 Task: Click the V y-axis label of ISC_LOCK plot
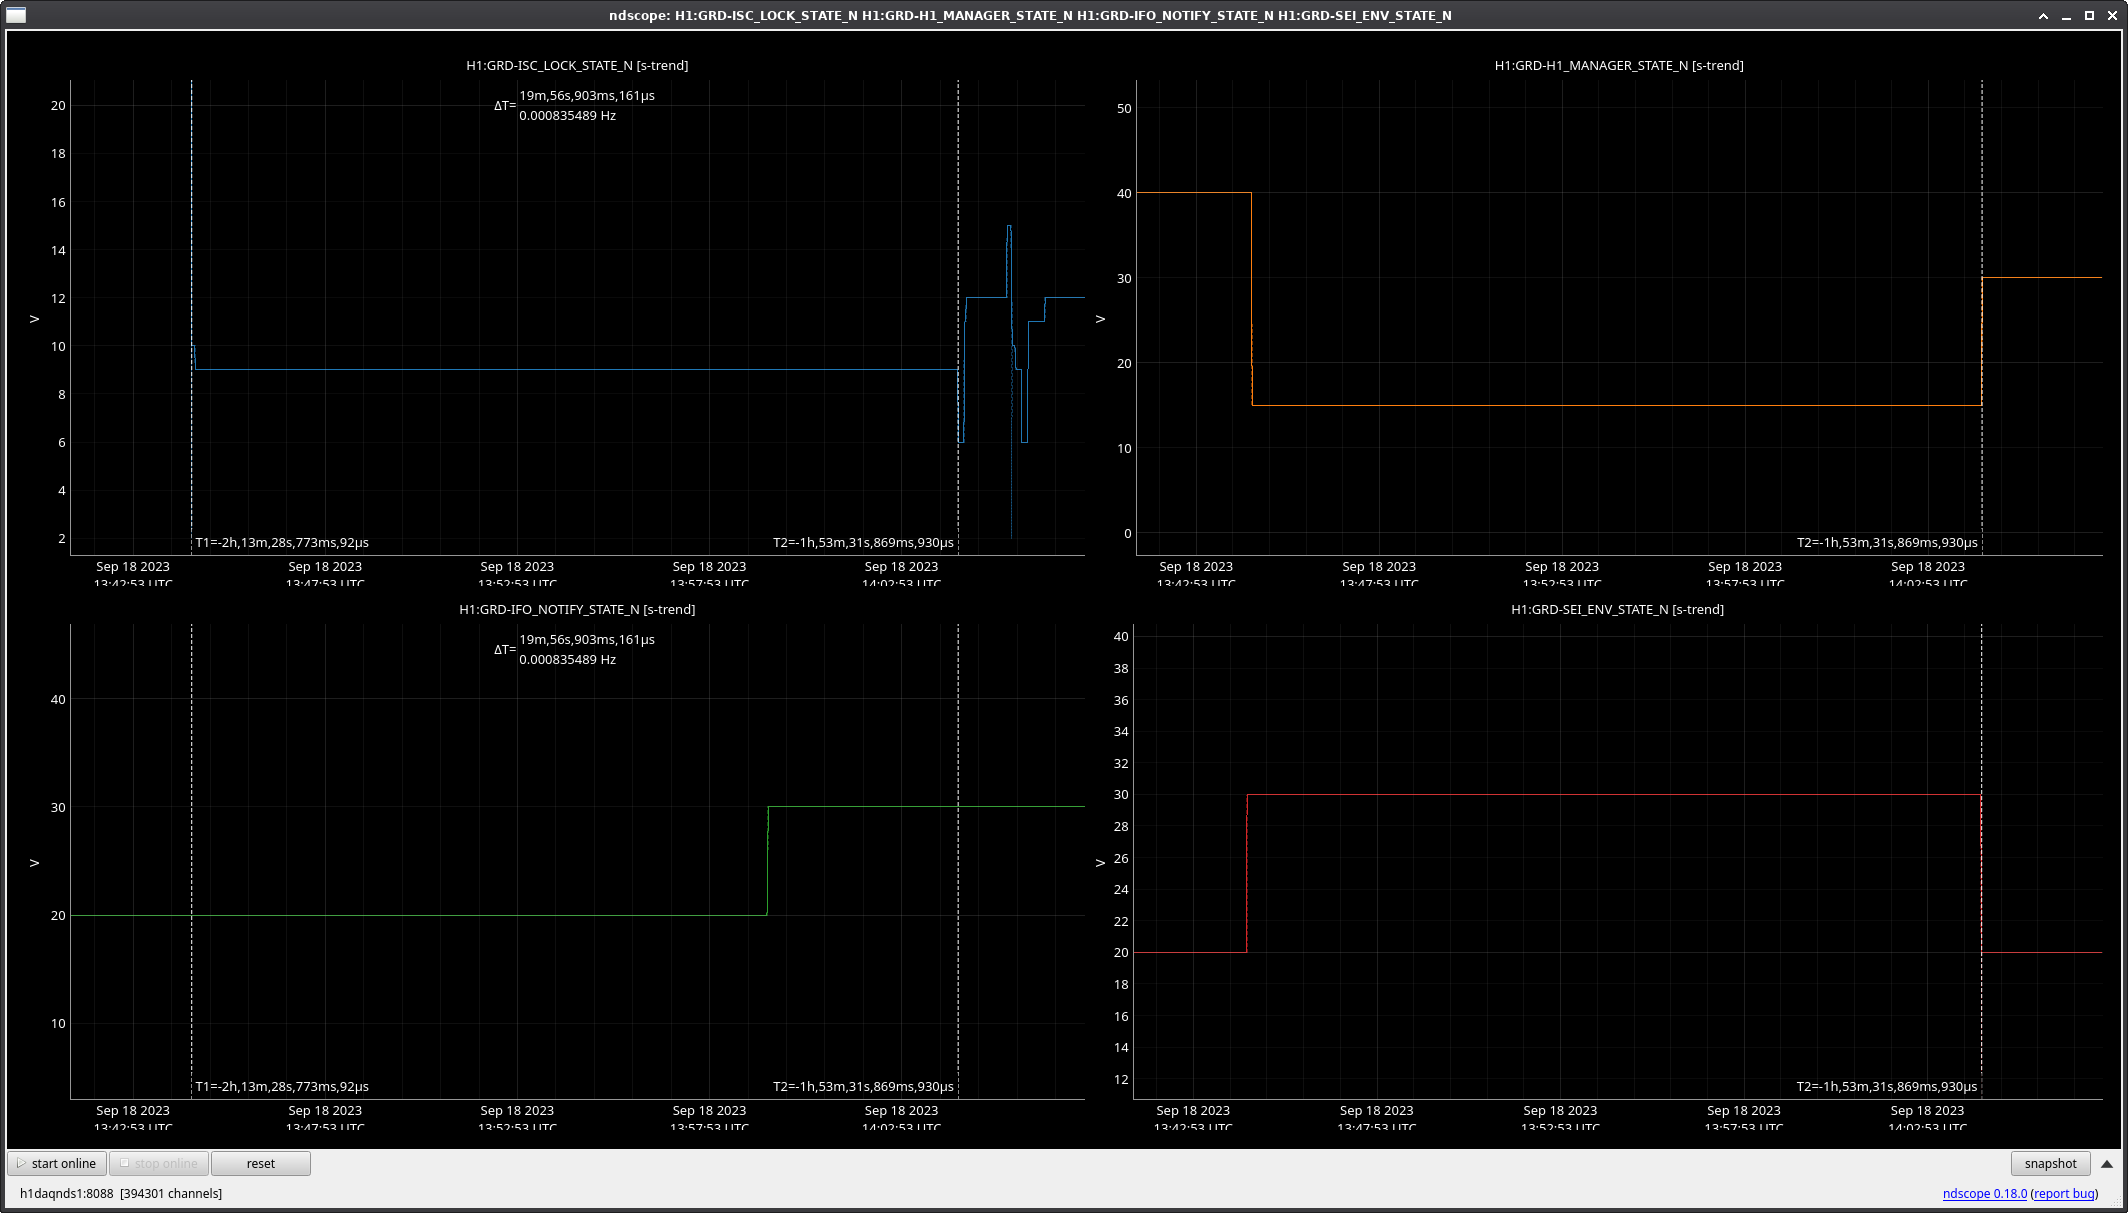(x=34, y=319)
